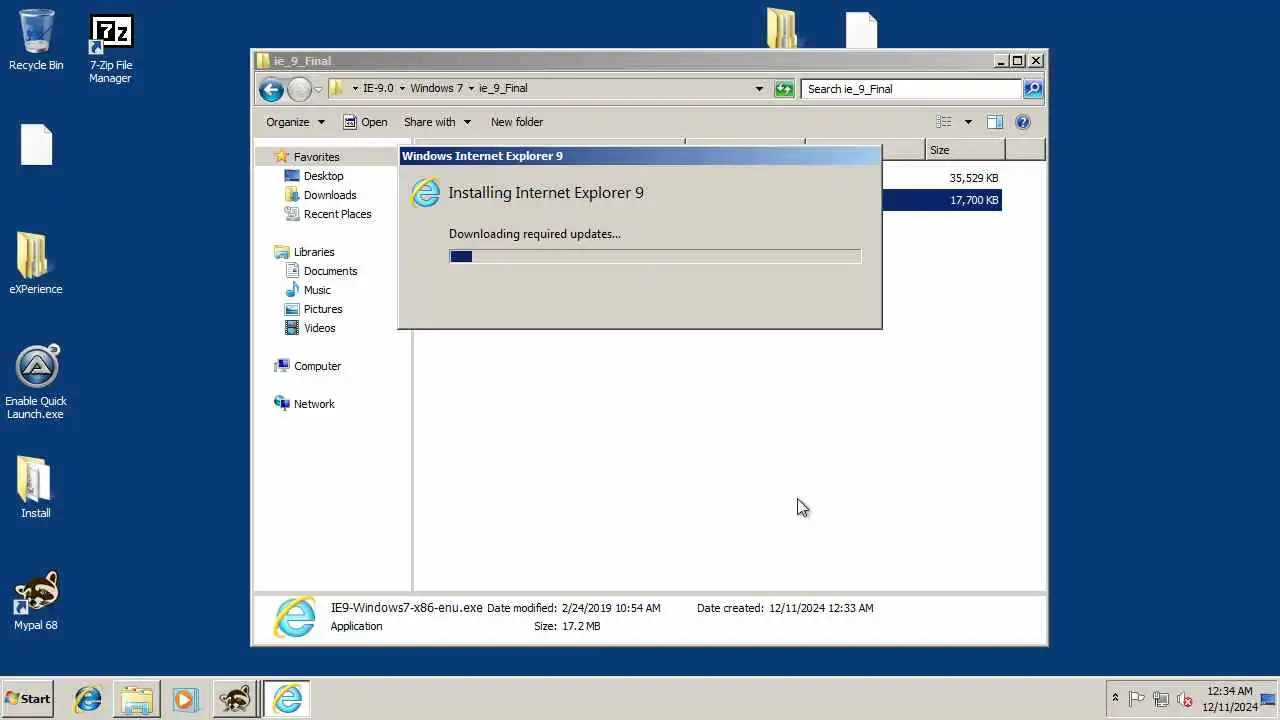Click the IE9 file icon in details pane
The width and height of the screenshot is (1280, 720).
(x=295, y=617)
